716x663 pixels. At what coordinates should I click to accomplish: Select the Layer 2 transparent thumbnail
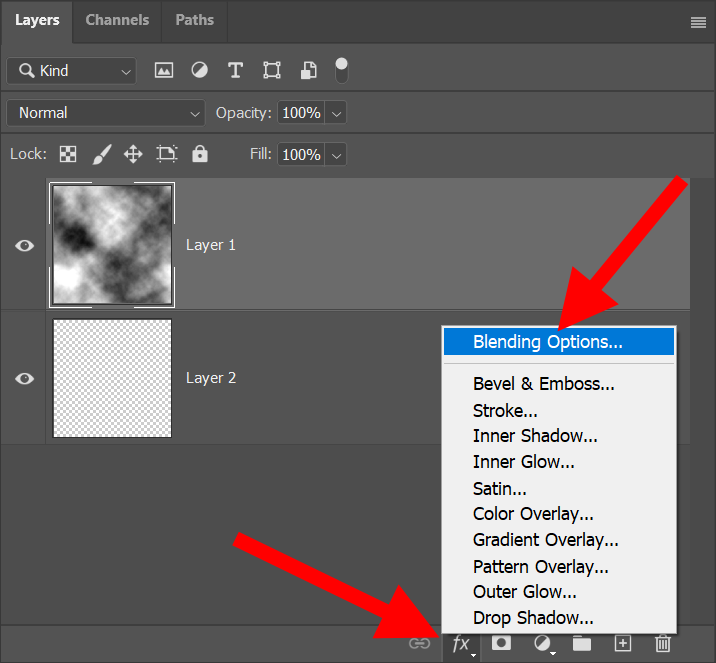[x=112, y=378]
